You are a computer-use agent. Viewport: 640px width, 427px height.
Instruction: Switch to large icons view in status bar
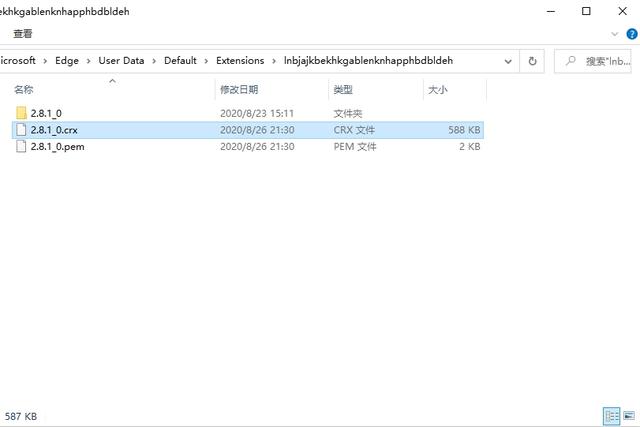click(629, 416)
